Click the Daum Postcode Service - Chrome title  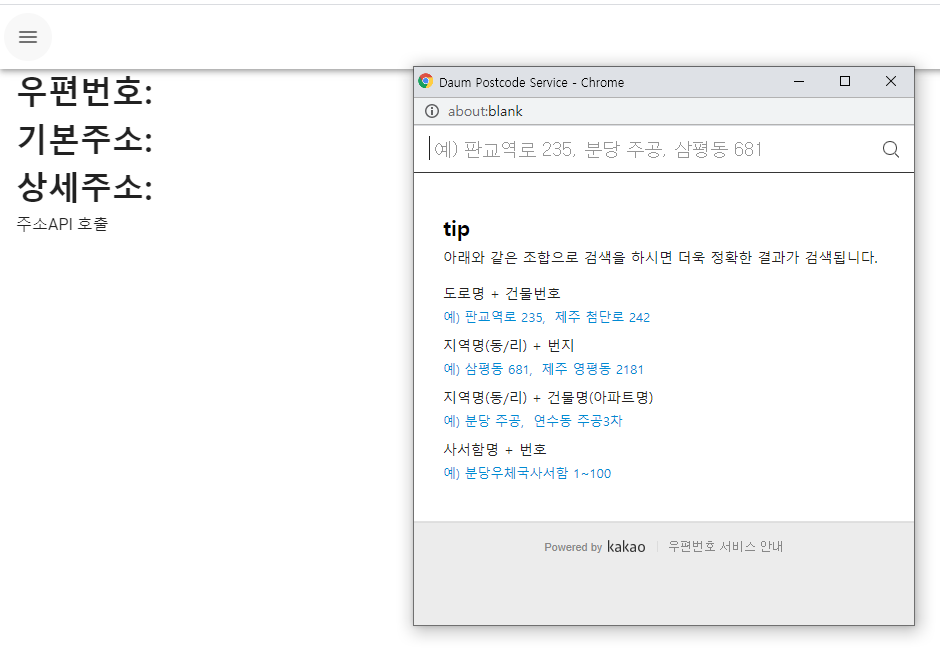coord(531,83)
